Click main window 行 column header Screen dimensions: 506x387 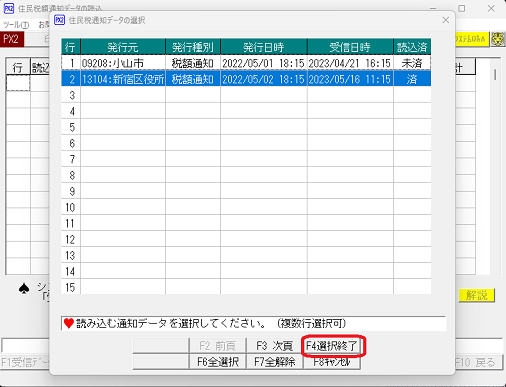coord(18,67)
